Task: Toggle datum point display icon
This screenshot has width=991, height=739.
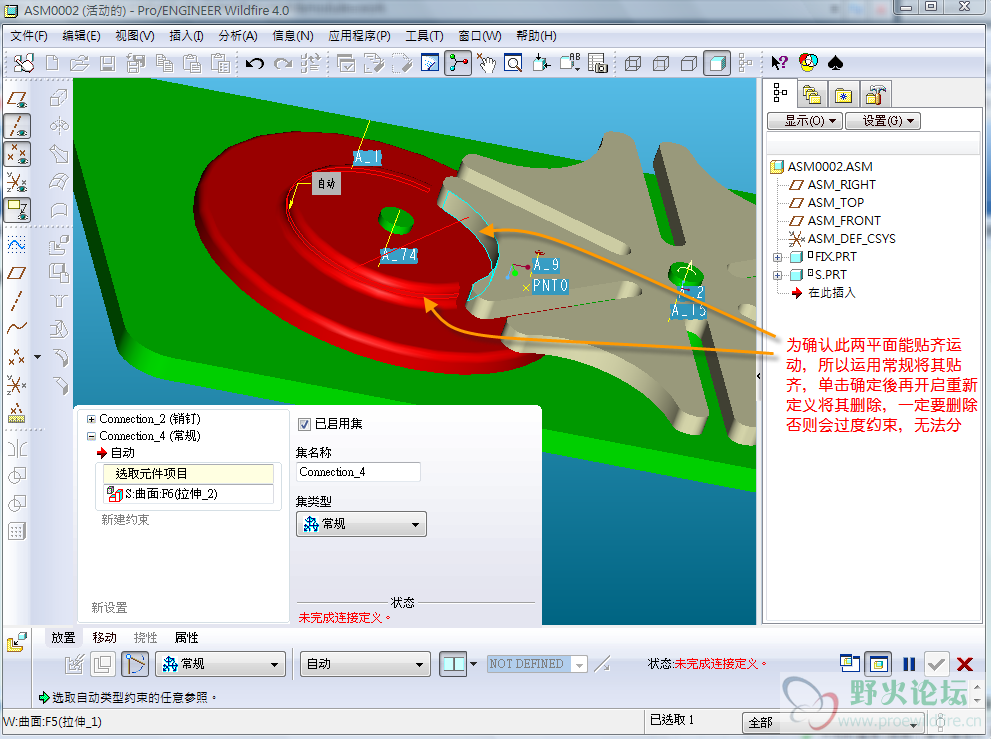Action: (x=17, y=154)
